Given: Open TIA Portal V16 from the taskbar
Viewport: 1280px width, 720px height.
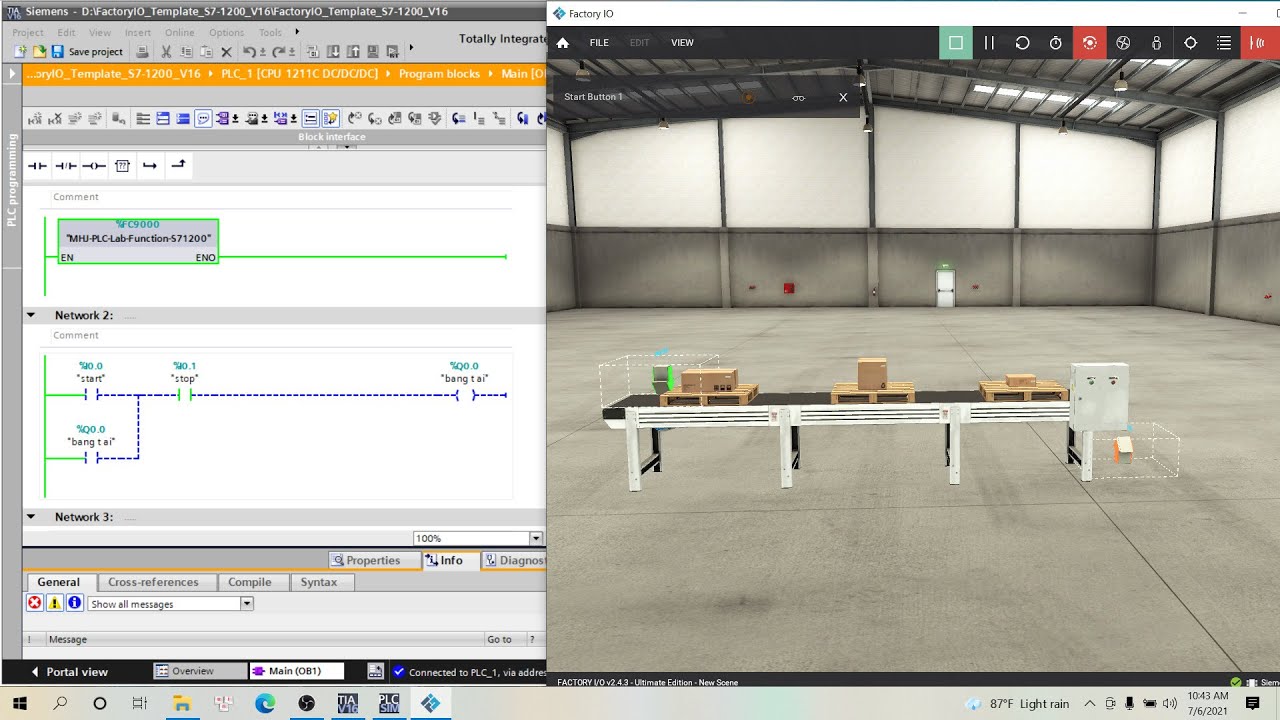Looking at the screenshot, I should (347, 703).
